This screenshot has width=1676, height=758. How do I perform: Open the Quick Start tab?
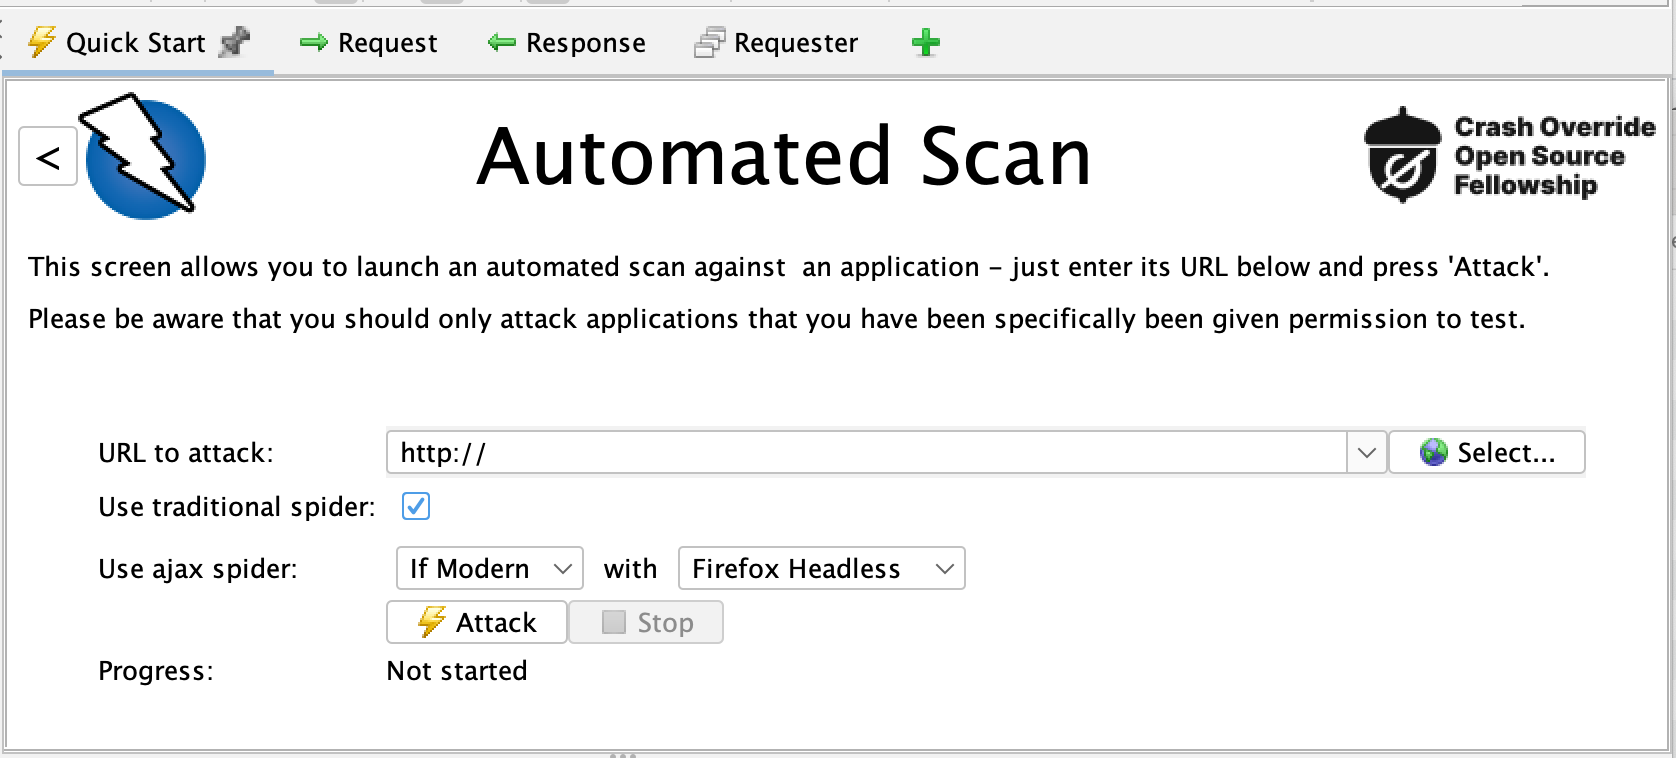(x=137, y=43)
